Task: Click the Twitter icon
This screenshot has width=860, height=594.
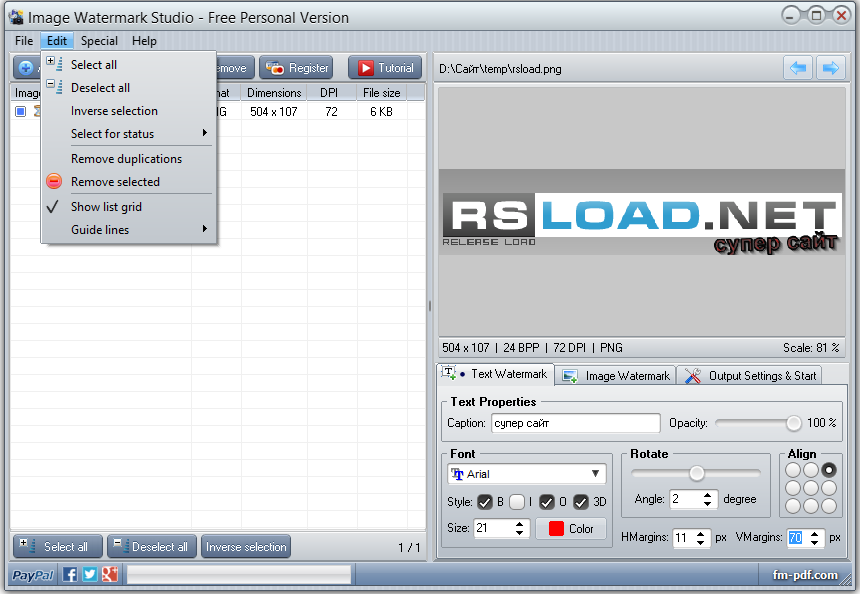Action: [89, 574]
